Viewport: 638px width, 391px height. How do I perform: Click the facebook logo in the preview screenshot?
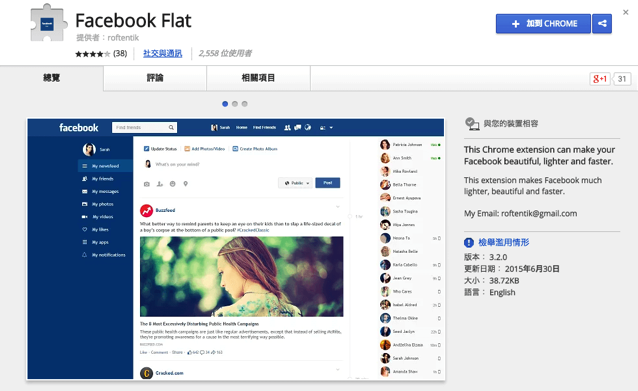[x=79, y=128]
